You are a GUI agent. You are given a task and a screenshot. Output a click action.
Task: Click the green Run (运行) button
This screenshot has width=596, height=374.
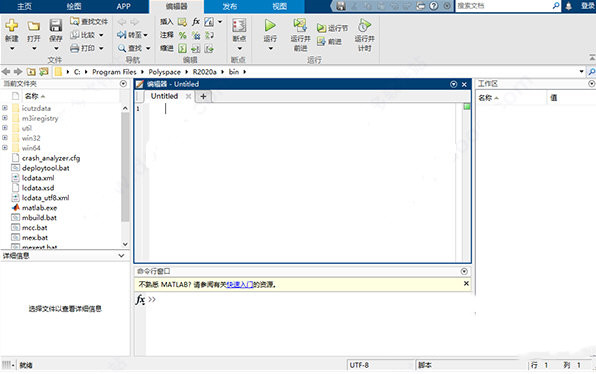[x=270, y=25]
